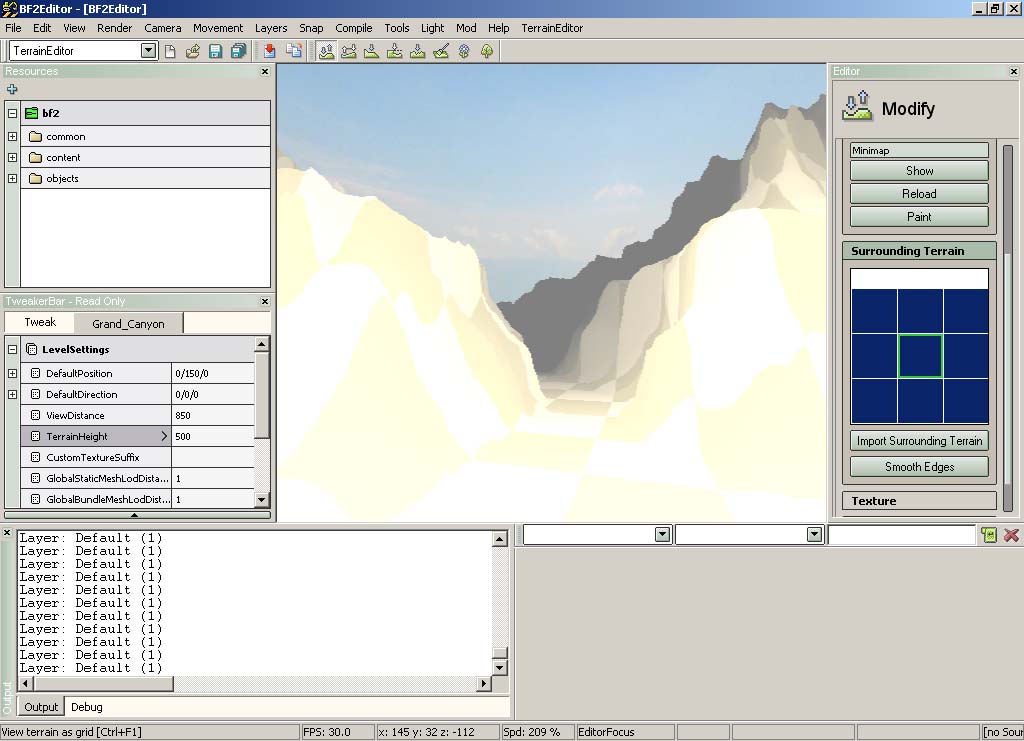This screenshot has height=741, width=1024.
Task: Open the Compile menu
Action: (353, 28)
